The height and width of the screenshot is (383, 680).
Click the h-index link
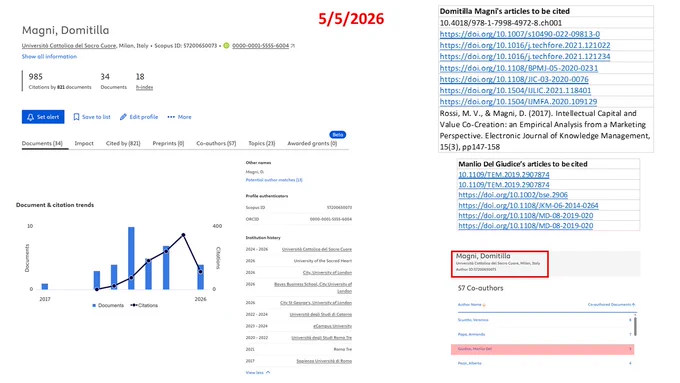click(x=144, y=87)
